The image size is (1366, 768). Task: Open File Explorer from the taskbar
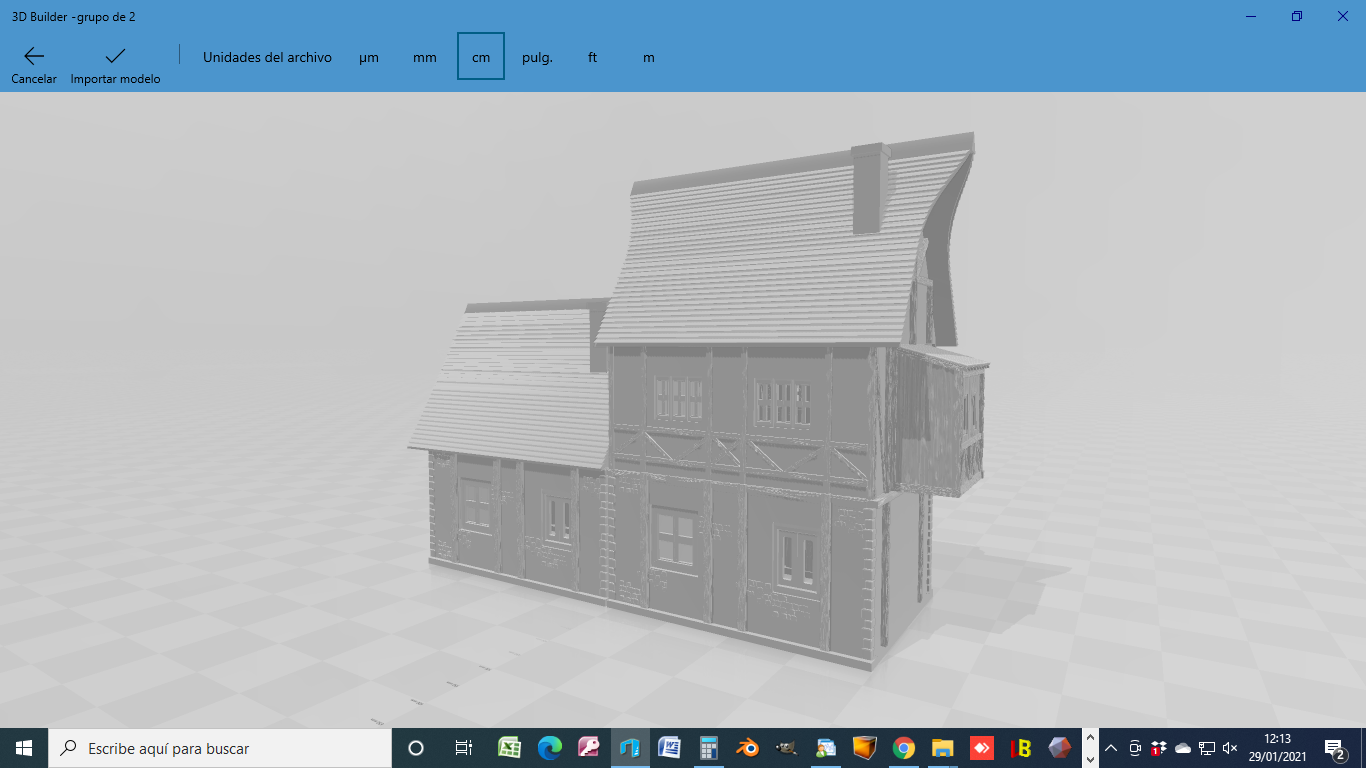[x=943, y=748]
